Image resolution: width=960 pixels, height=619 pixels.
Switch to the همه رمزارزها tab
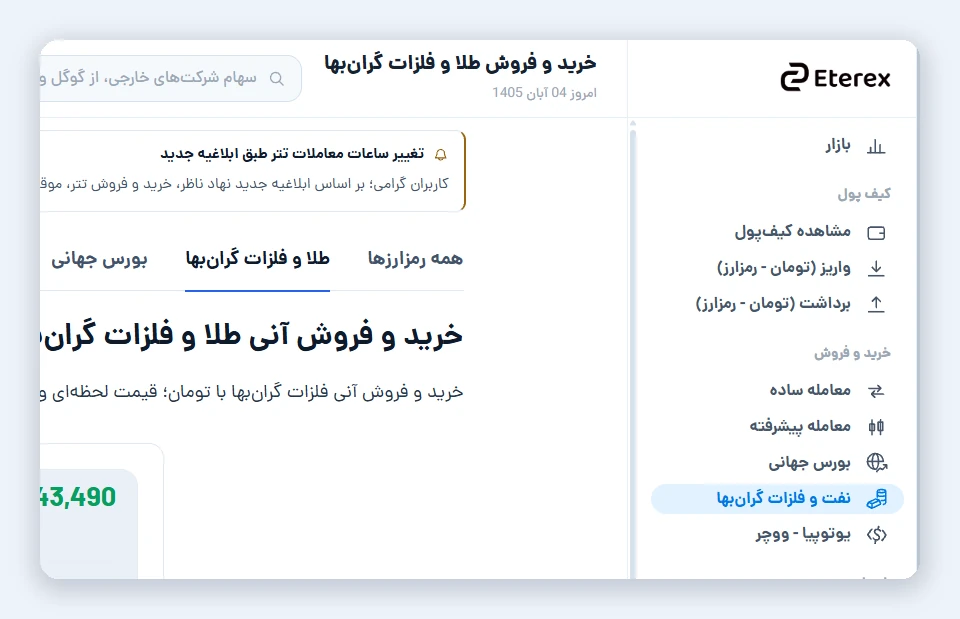415,259
